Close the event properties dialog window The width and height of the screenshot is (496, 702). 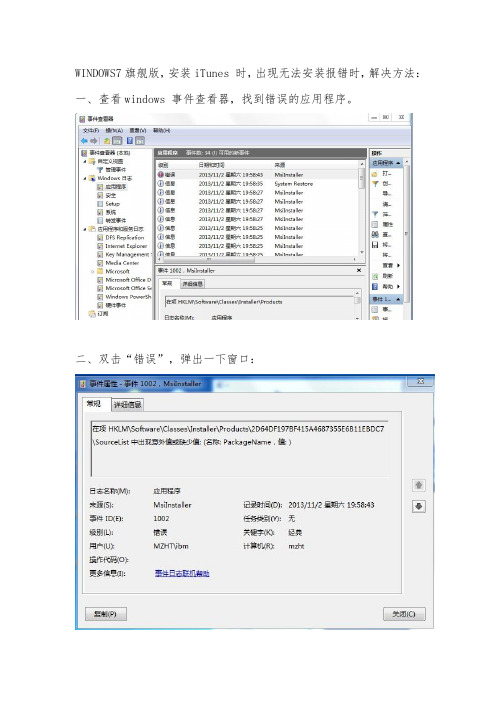tap(420, 381)
